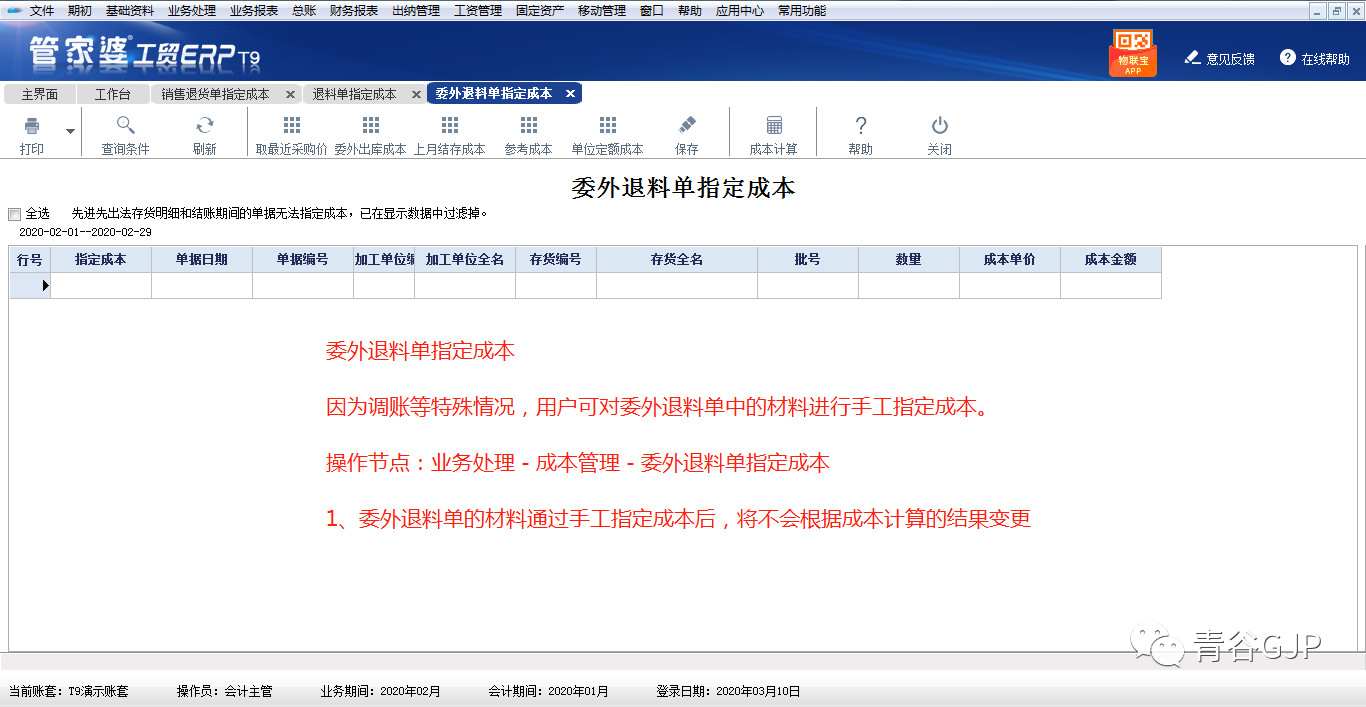Click the 物联宝APP QR code badge
Viewport: 1366px width, 707px height.
click(x=1133, y=51)
